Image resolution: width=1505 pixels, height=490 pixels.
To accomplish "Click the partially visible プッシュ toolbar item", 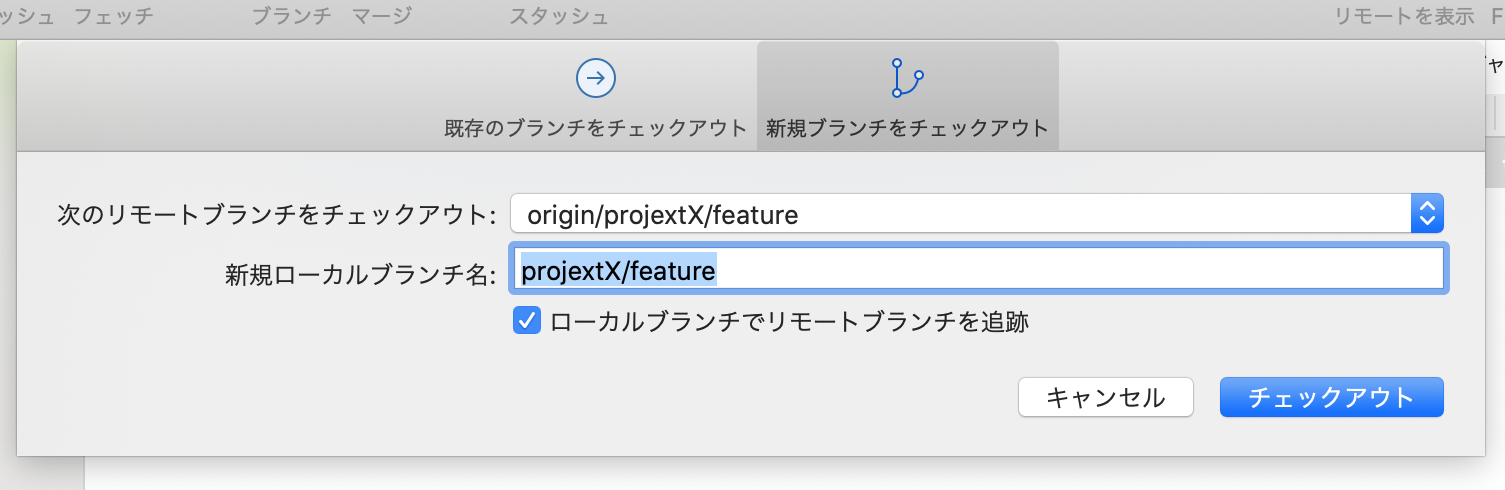I will click(27, 16).
